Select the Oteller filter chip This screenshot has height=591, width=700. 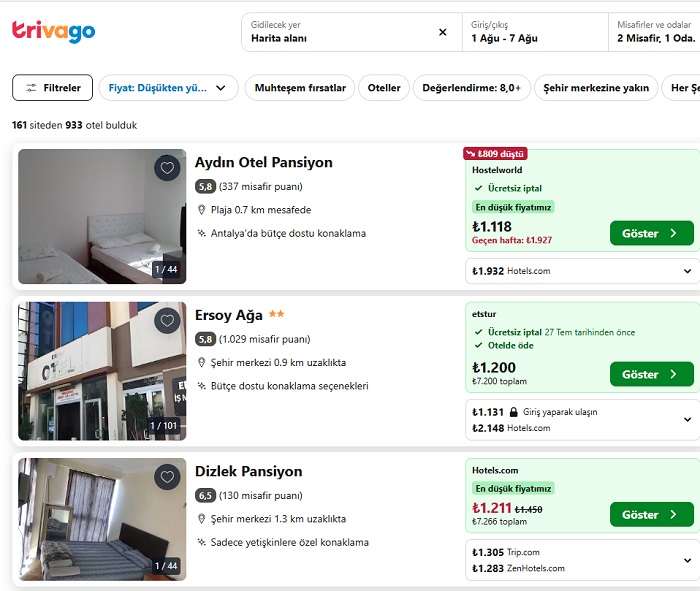pyautogui.click(x=384, y=87)
